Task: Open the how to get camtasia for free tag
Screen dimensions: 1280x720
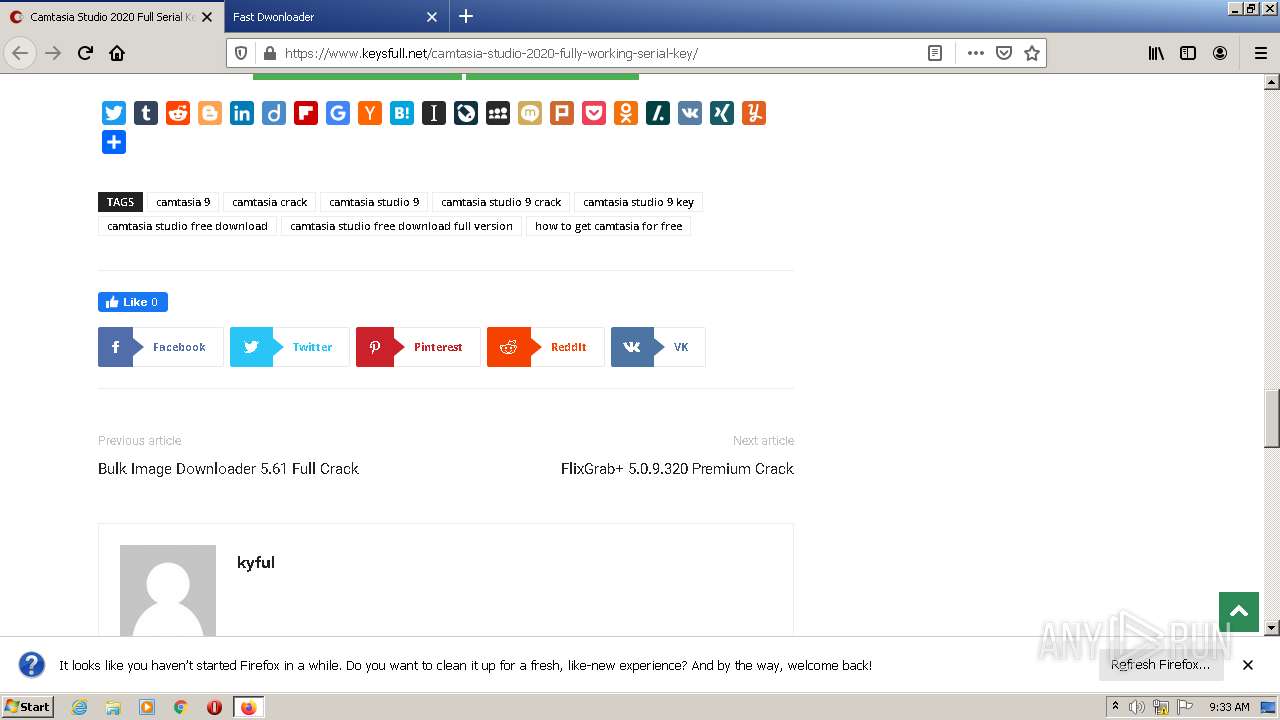Action: [608, 226]
